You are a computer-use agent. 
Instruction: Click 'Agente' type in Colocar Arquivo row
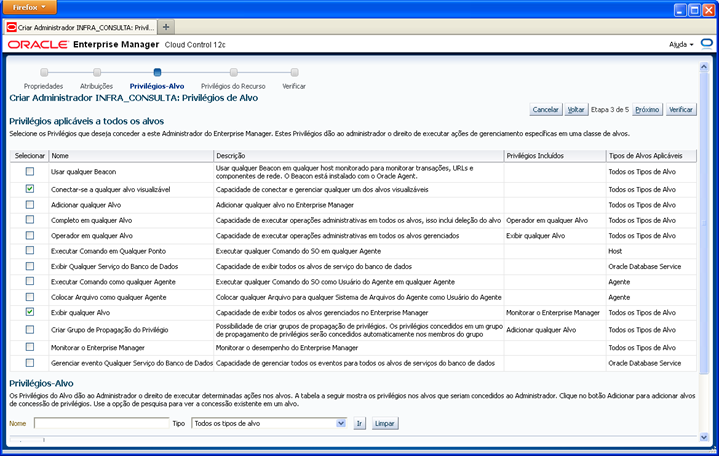click(x=619, y=297)
